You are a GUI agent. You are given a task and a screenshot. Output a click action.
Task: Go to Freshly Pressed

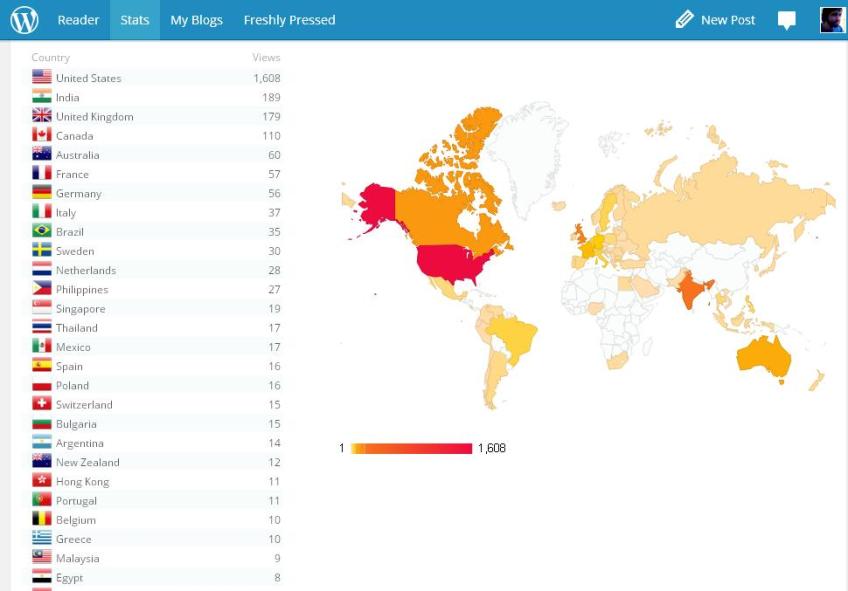(289, 20)
